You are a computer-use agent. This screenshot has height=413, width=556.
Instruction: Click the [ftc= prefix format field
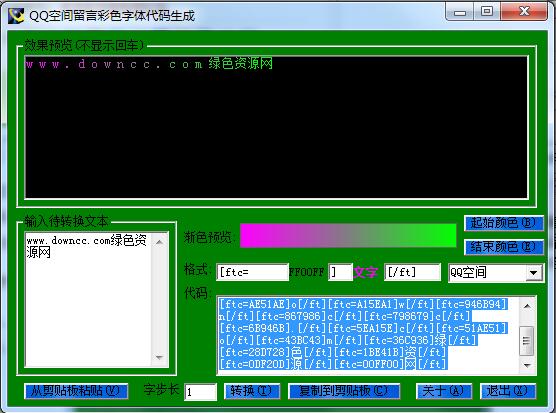coord(252,272)
